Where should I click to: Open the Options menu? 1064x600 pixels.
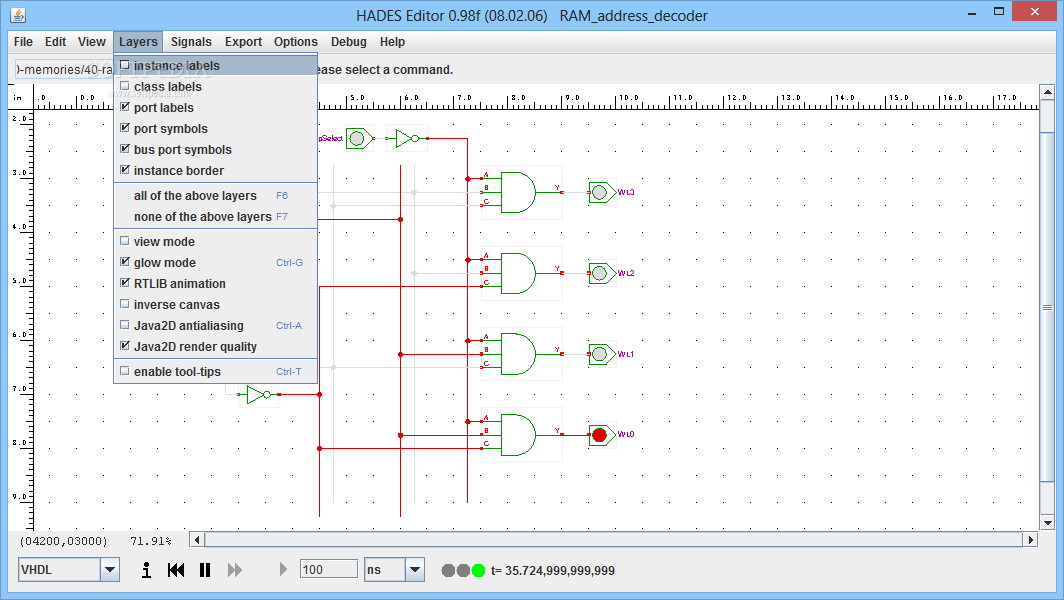(296, 41)
